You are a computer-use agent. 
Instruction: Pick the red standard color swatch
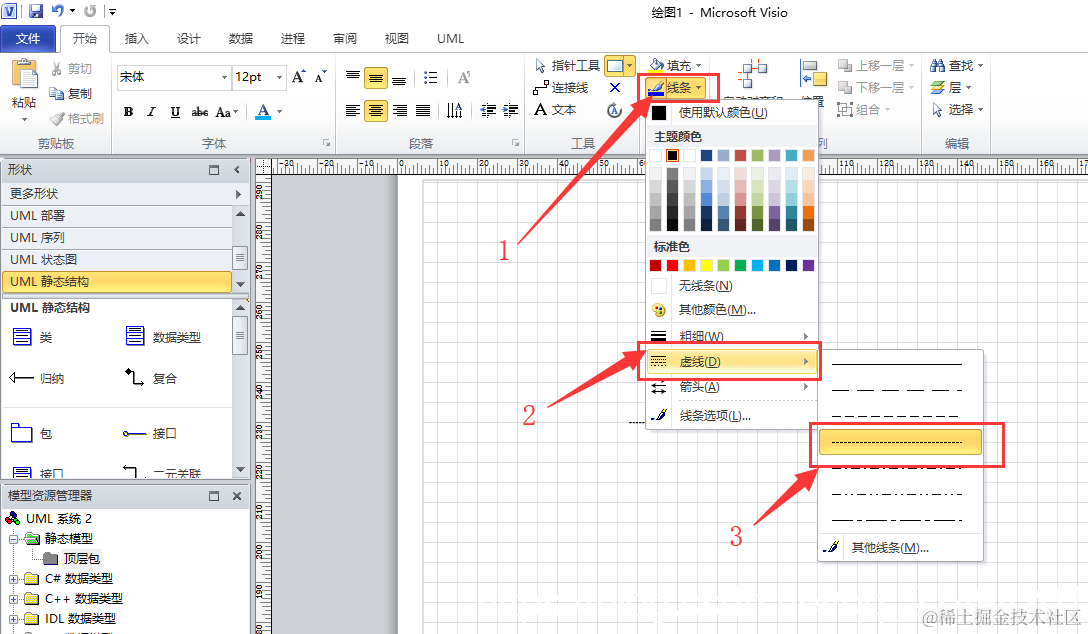pyautogui.click(x=672, y=266)
